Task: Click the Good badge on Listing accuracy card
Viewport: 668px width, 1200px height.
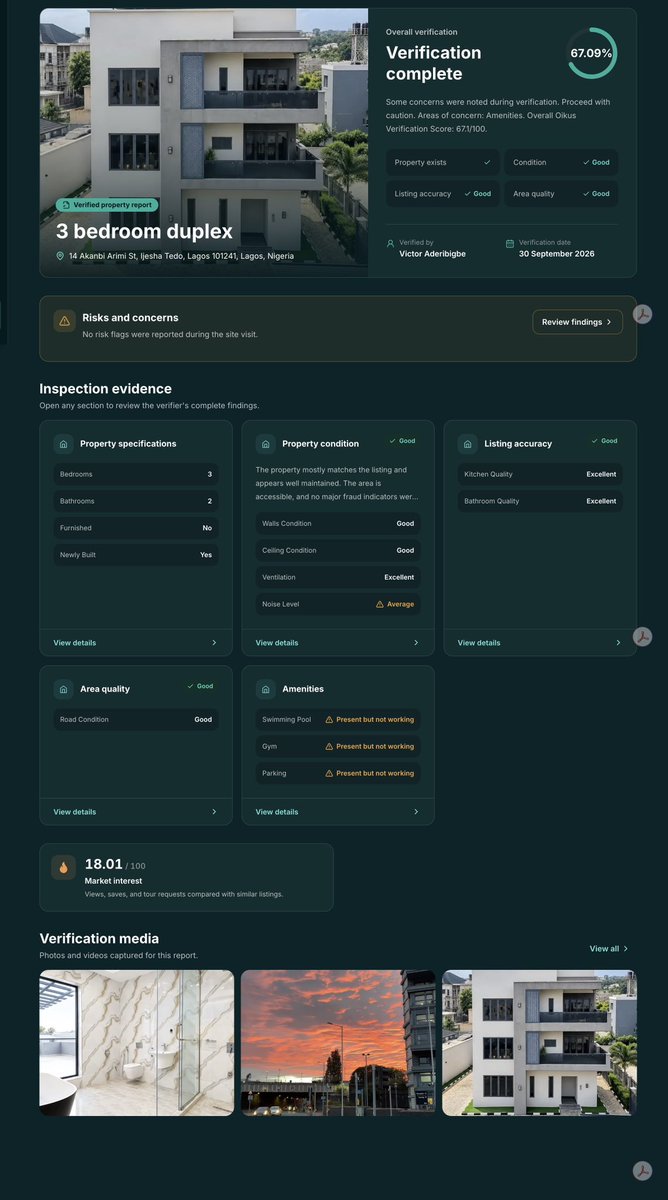Action: [x=604, y=441]
